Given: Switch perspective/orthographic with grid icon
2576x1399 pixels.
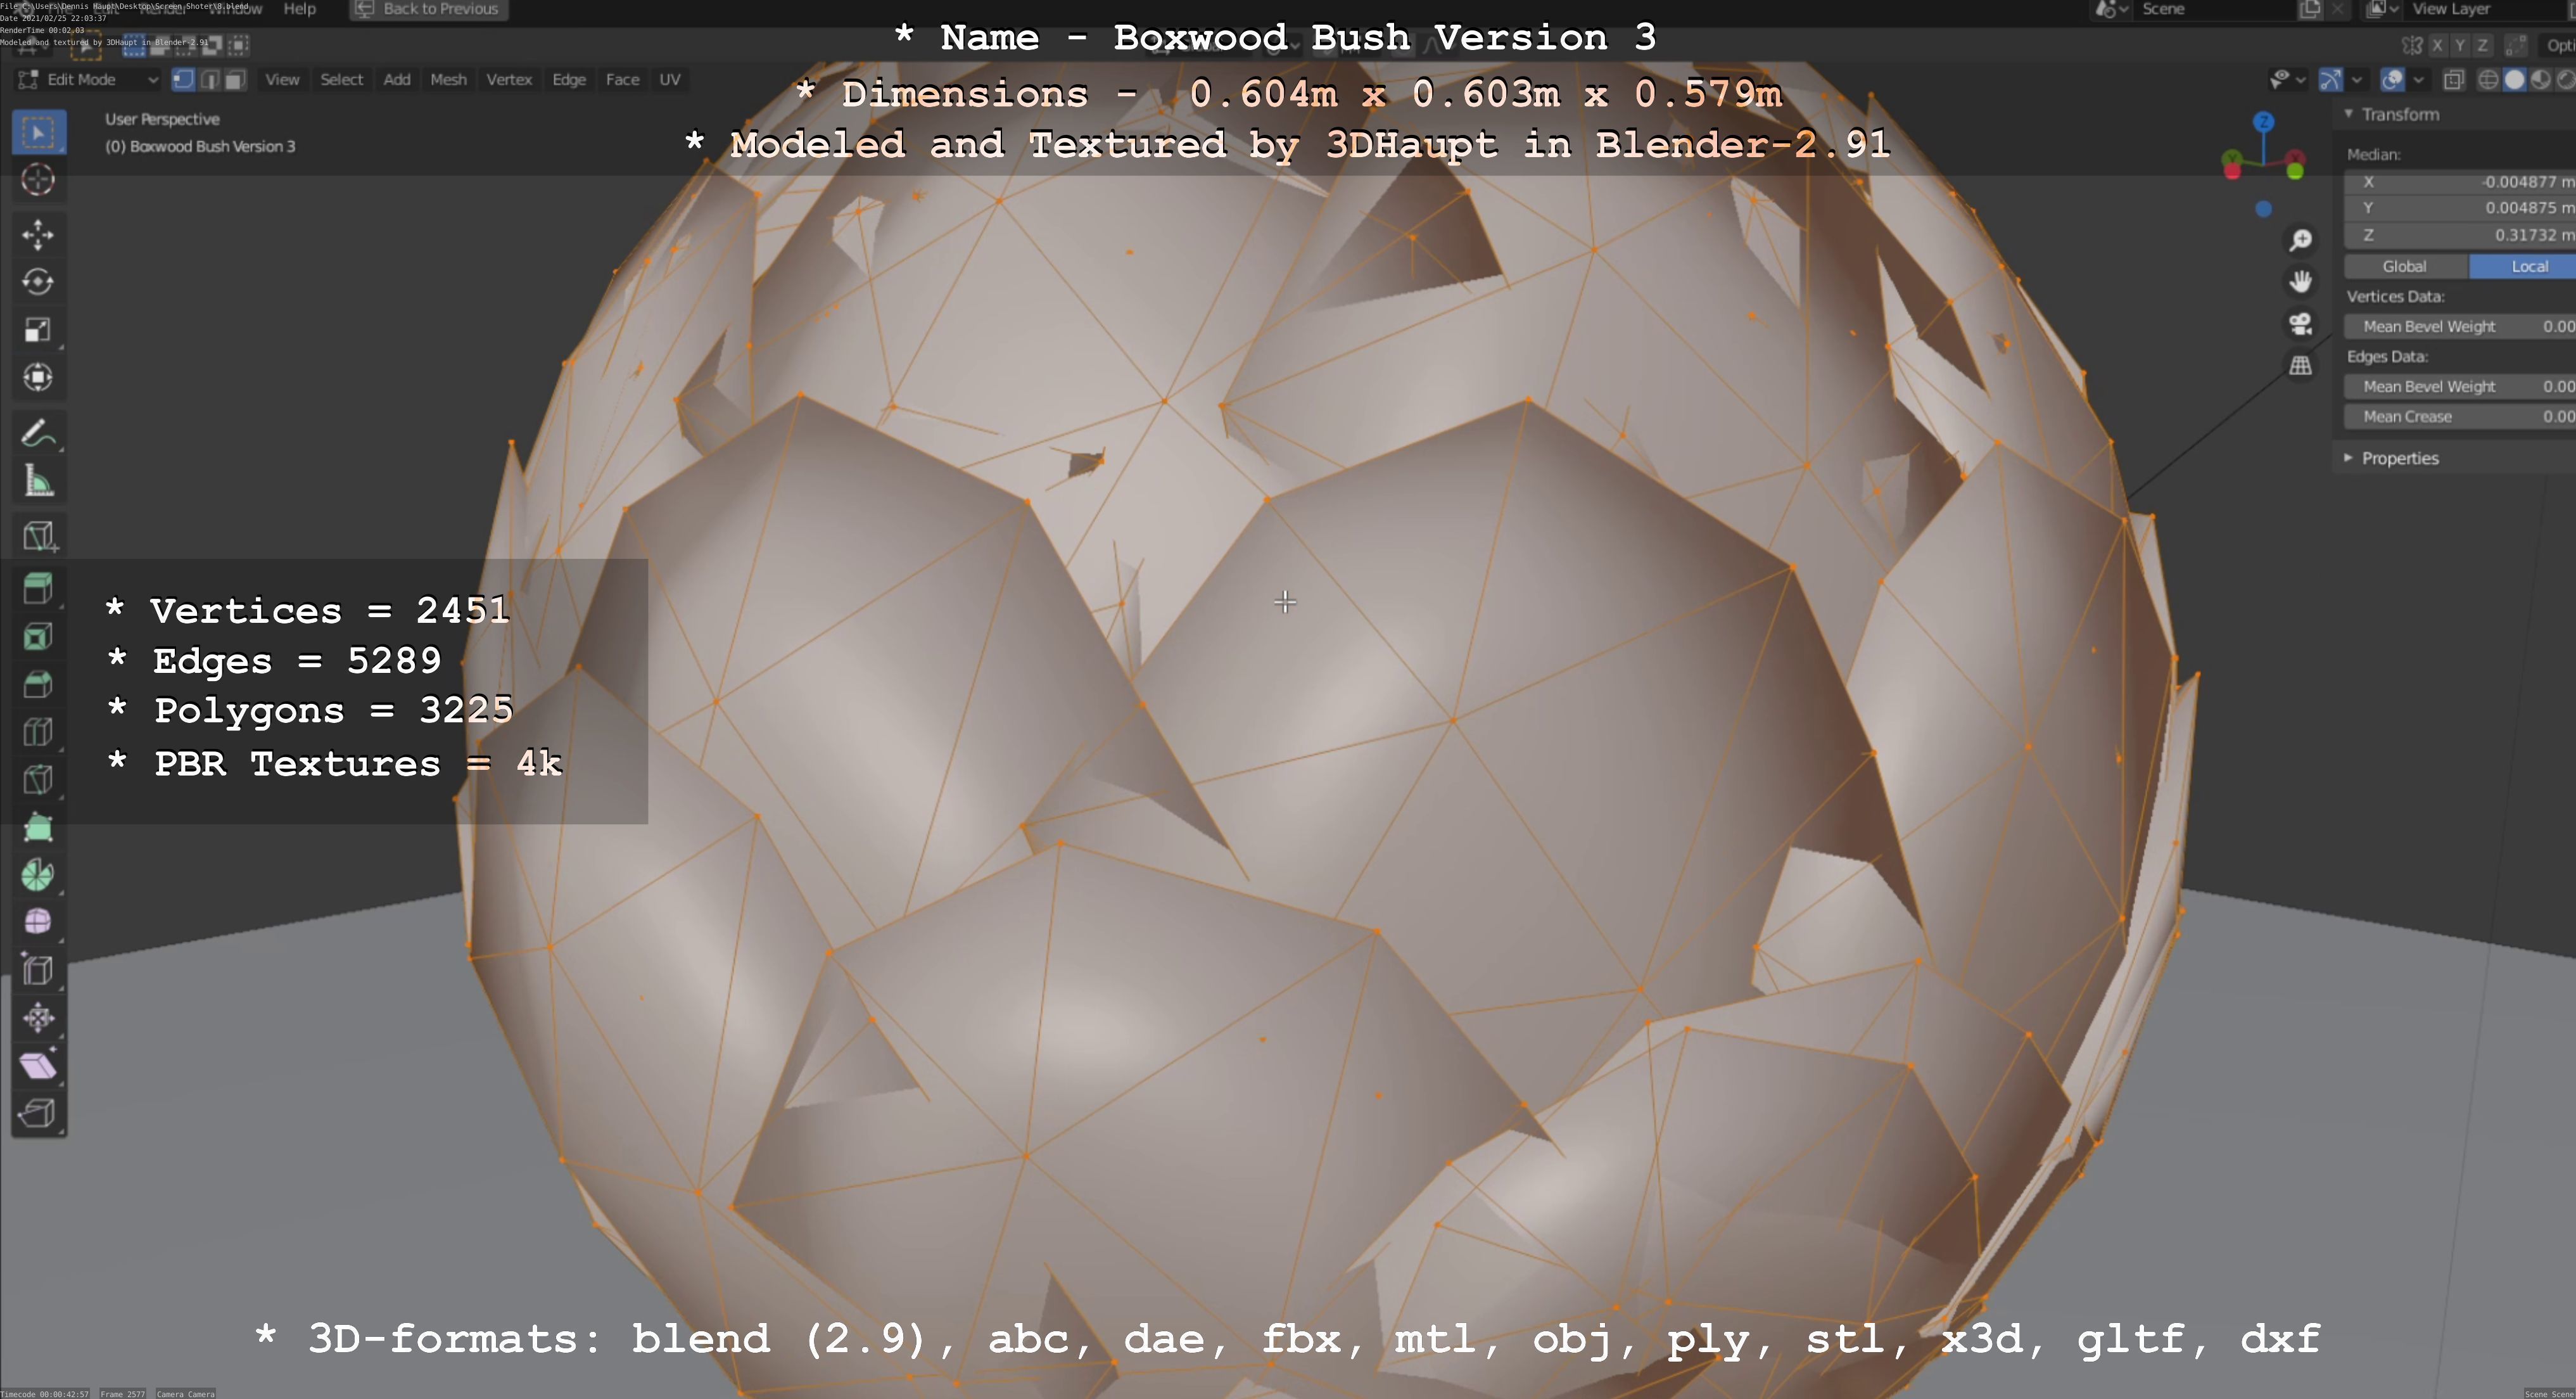Looking at the screenshot, I should [x=2301, y=366].
